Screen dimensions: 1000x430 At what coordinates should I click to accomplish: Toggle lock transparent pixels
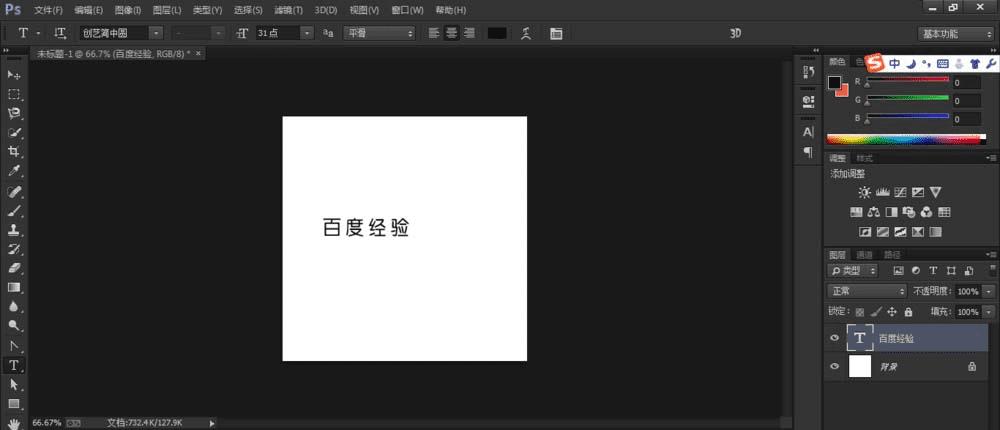click(x=860, y=312)
